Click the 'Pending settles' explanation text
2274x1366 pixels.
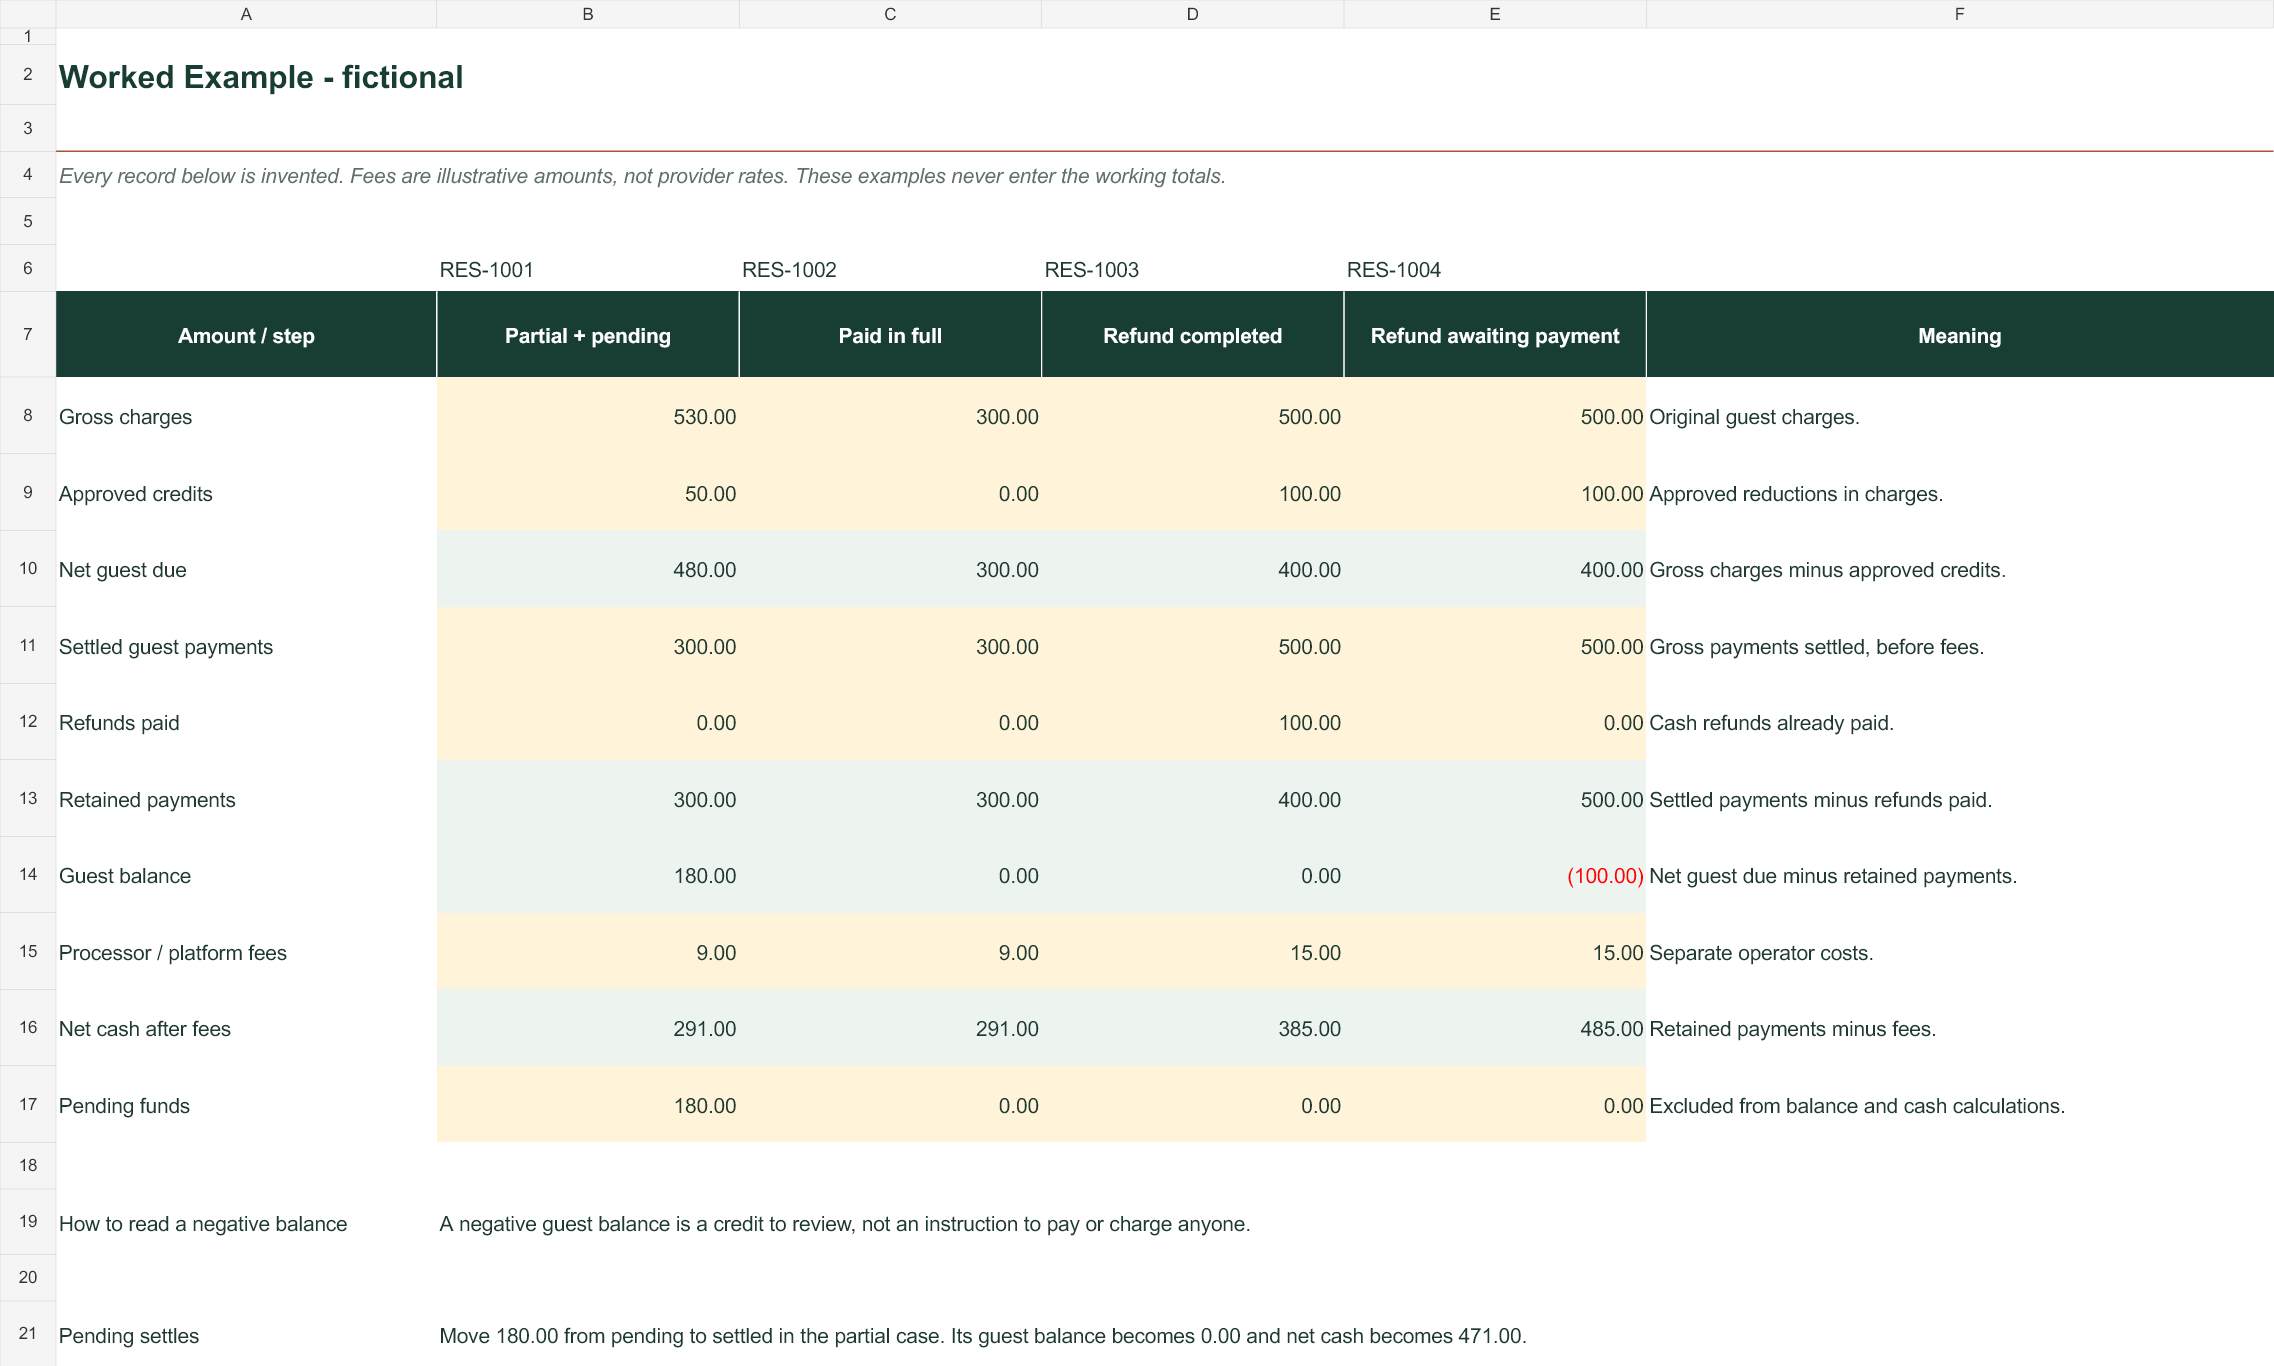tap(983, 1336)
